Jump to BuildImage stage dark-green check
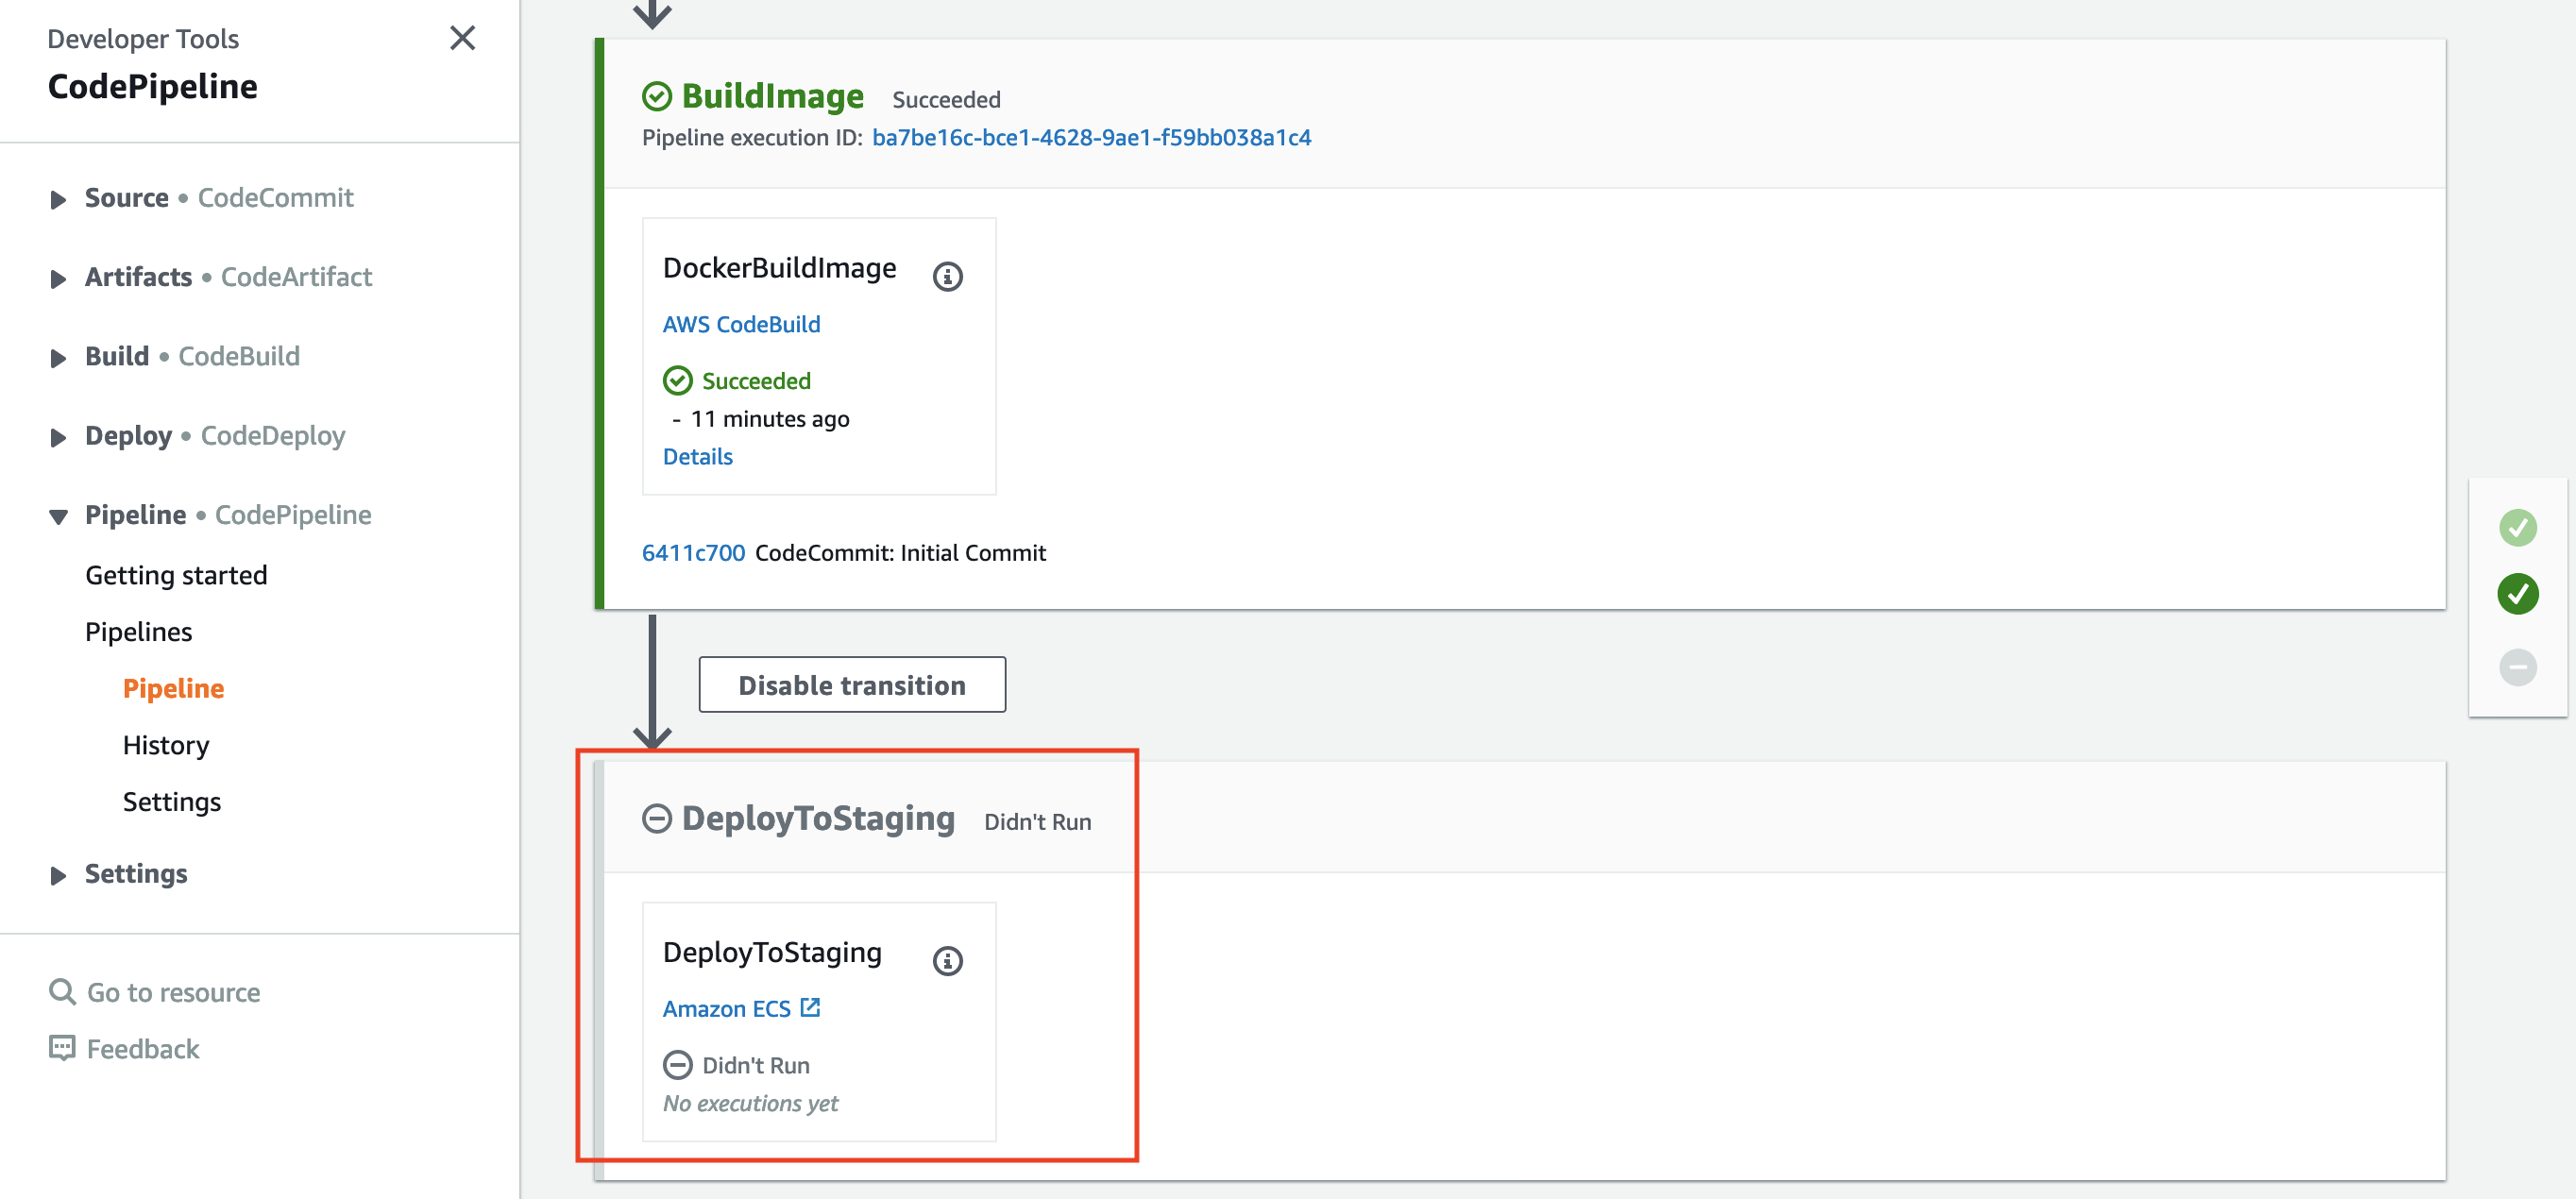Screen dimensions: 2576x1199 click(x=2517, y=594)
